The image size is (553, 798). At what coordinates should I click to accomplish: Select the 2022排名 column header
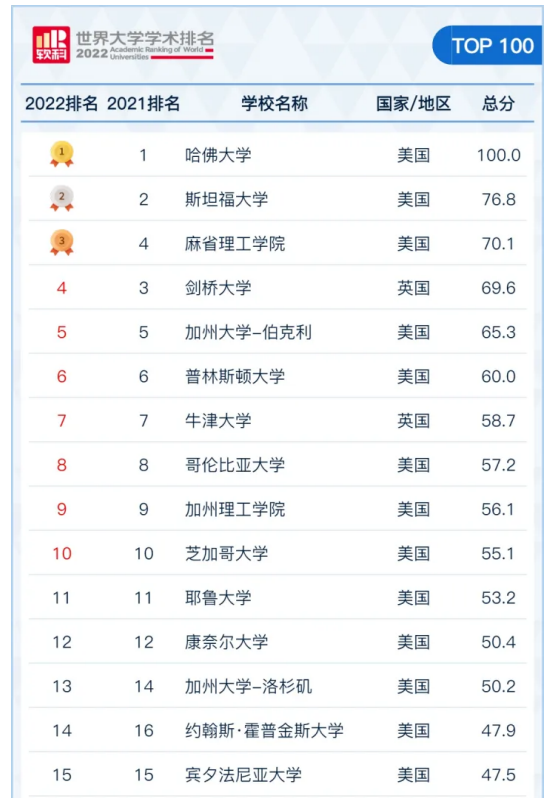pos(62,103)
